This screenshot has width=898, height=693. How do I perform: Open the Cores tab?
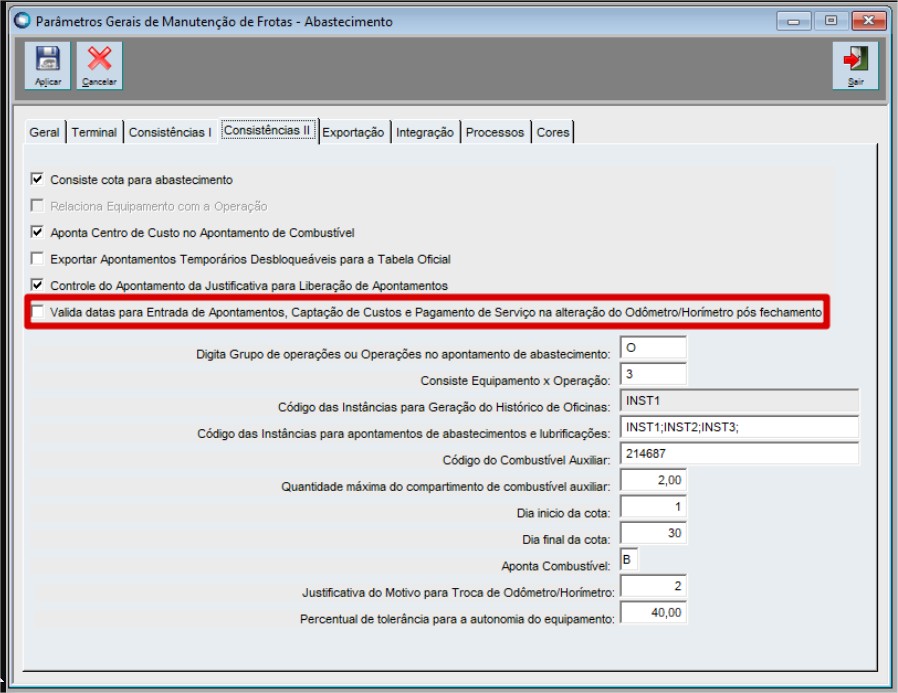(553, 132)
